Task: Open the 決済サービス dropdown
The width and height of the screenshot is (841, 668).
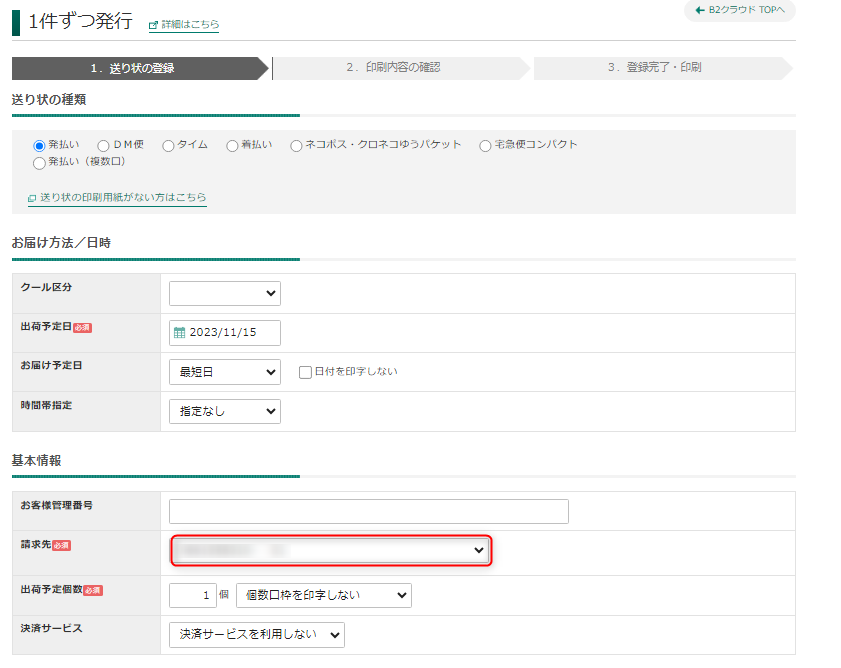Action: (x=257, y=634)
